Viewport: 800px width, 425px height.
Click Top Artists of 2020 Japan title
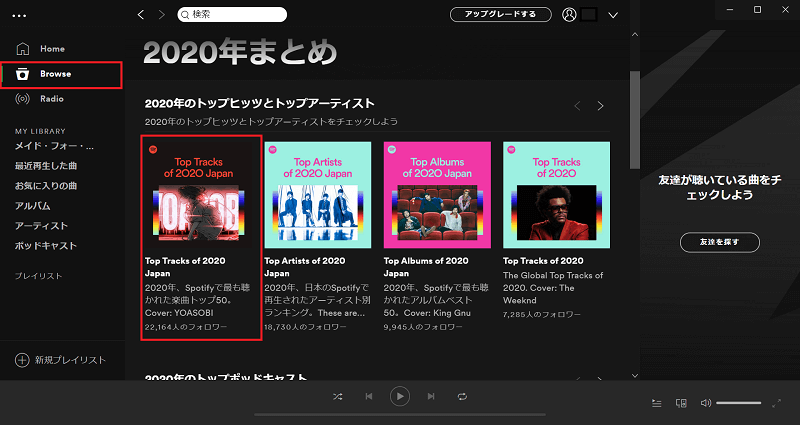305,267
